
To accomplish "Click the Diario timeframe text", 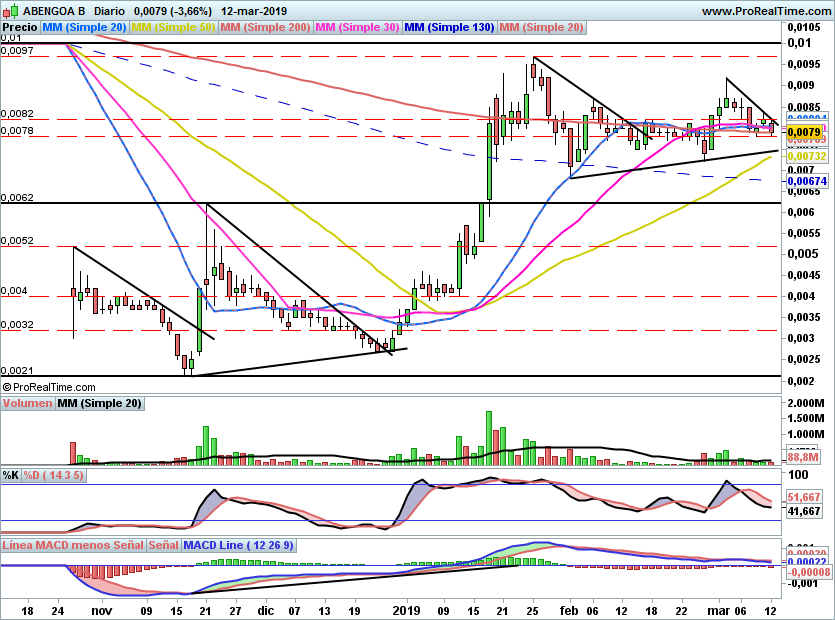I will tap(109, 11).
